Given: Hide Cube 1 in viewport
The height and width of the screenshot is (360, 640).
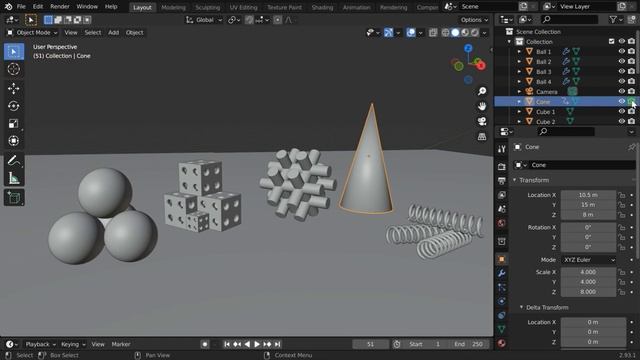Looking at the screenshot, I should click(x=621, y=111).
